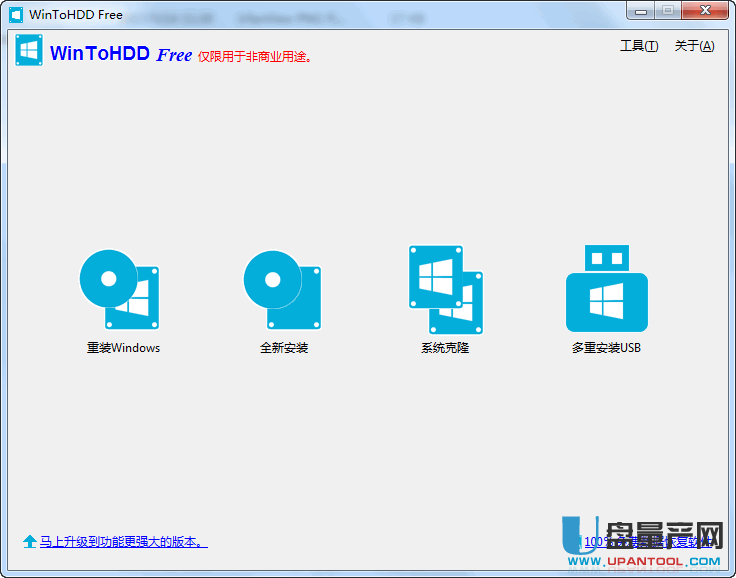Image resolution: width=736 pixels, height=578 pixels.
Task: Click the 全新安装 disc and drive icon
Action: click(282, 289)
